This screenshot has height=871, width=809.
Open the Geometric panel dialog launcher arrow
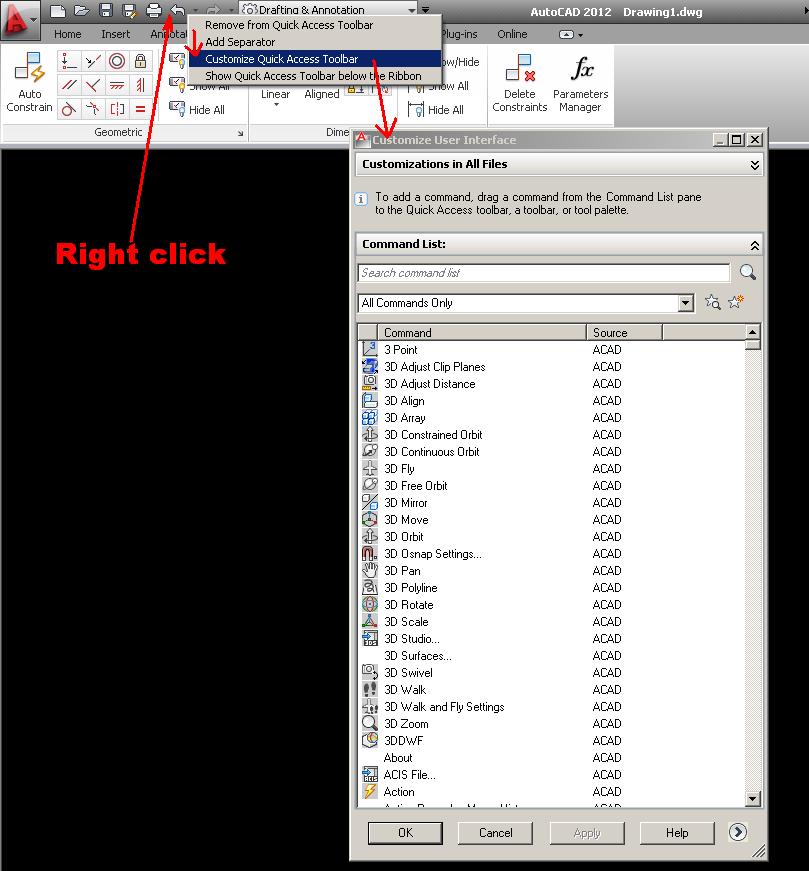(x=240, y=133)
